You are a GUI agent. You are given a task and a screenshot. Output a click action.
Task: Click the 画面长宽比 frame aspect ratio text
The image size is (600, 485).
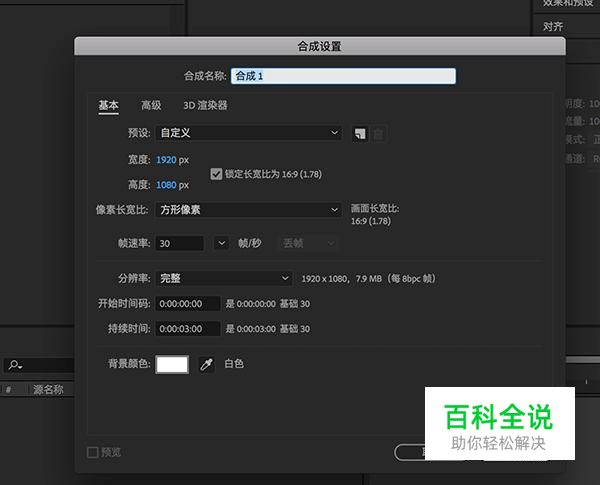tap(375, 209)
